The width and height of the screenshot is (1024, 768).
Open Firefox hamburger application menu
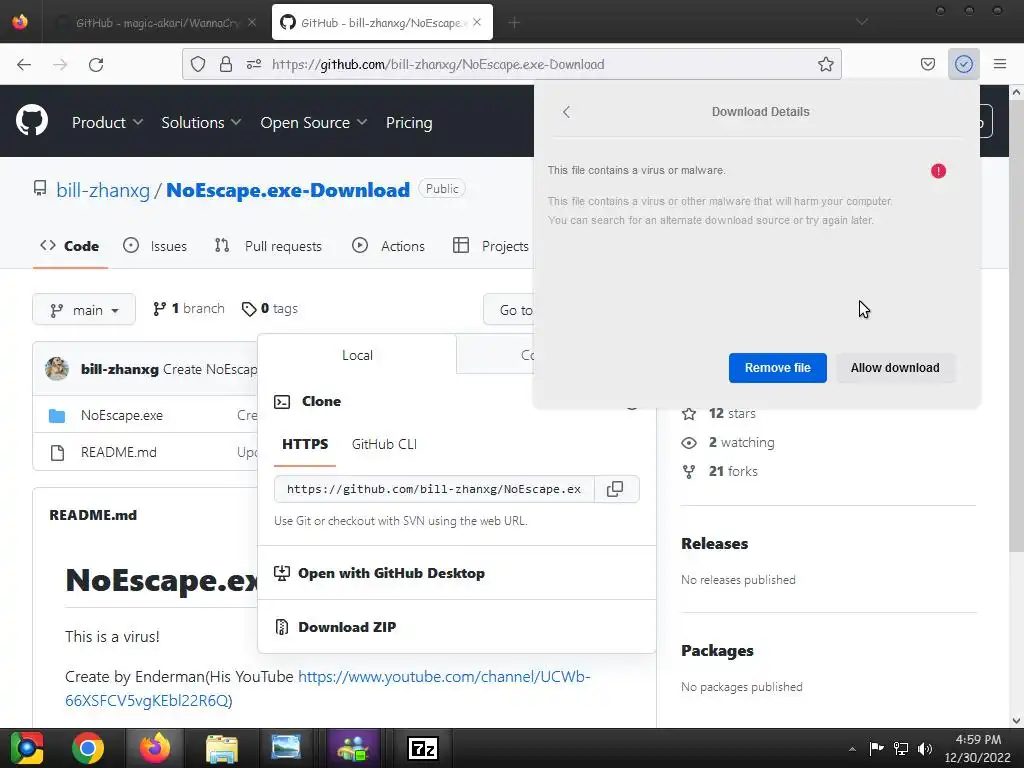[x=999, y=64]
